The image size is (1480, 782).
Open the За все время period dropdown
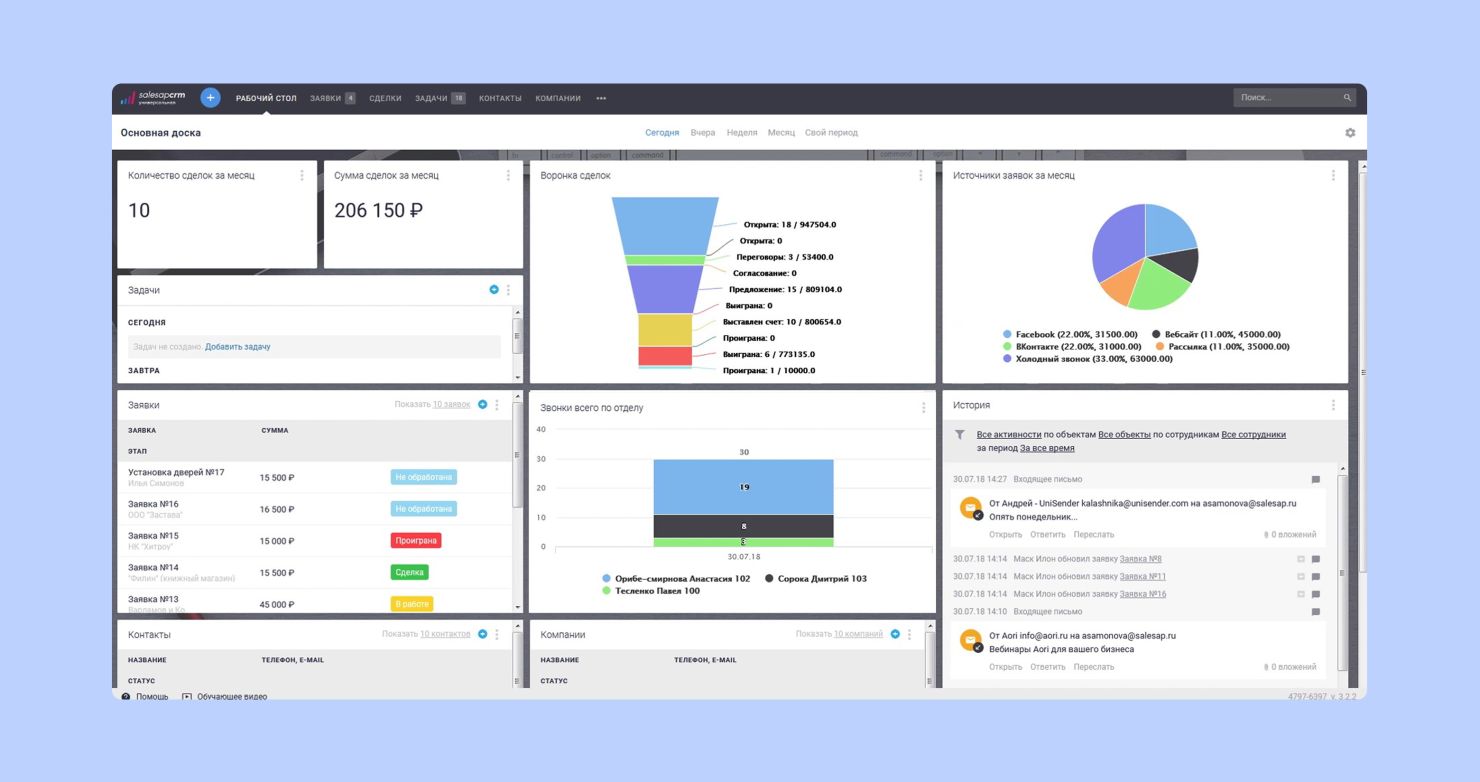(x=1047, y=449)
